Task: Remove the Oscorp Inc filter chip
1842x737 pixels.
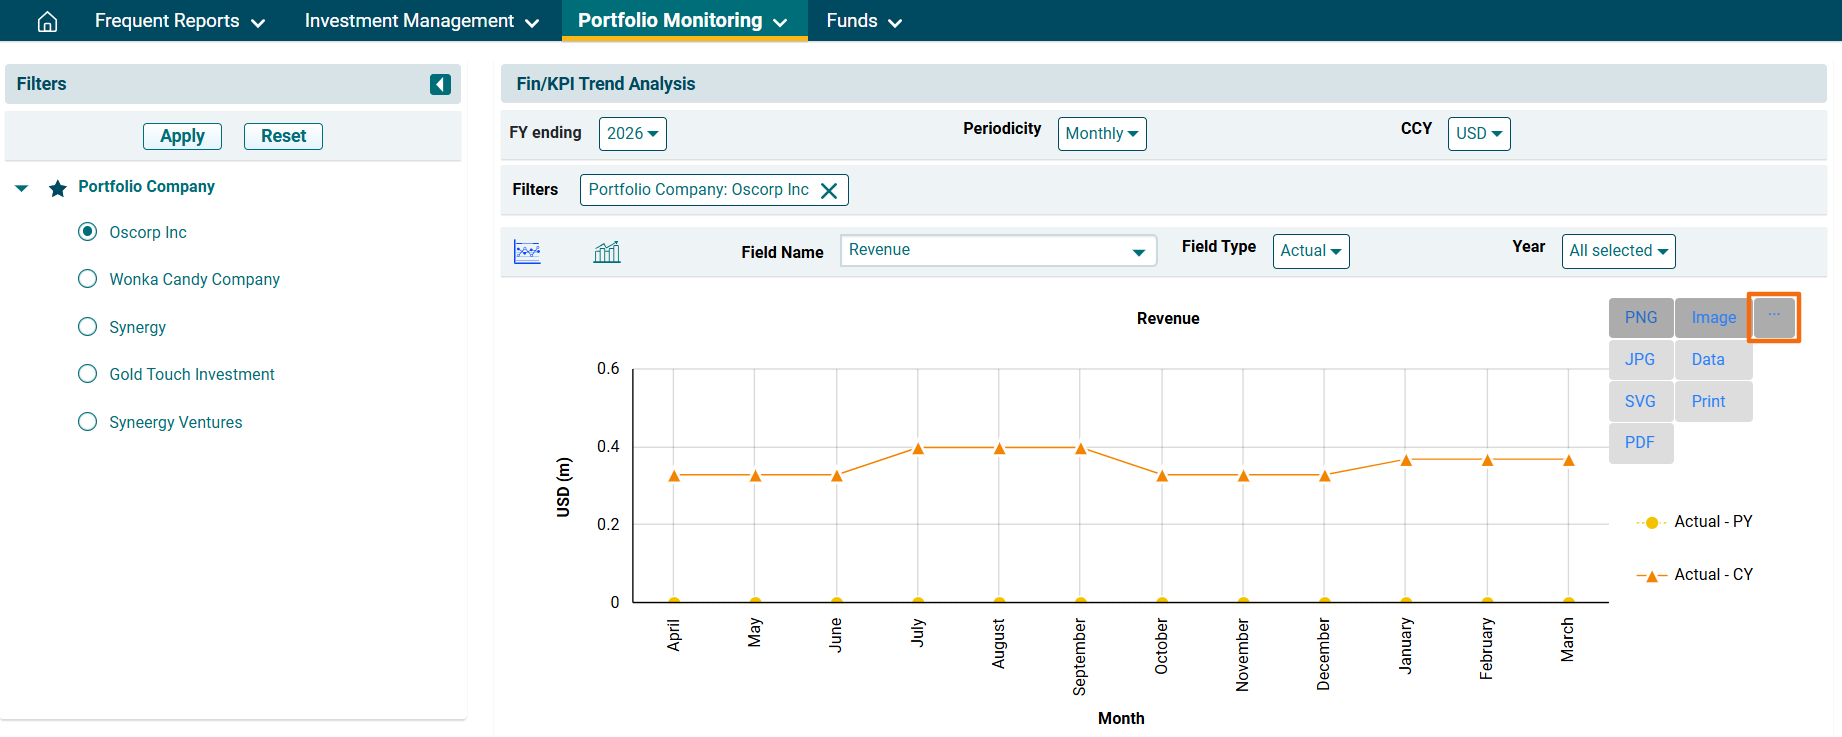Action: [829, 191]
